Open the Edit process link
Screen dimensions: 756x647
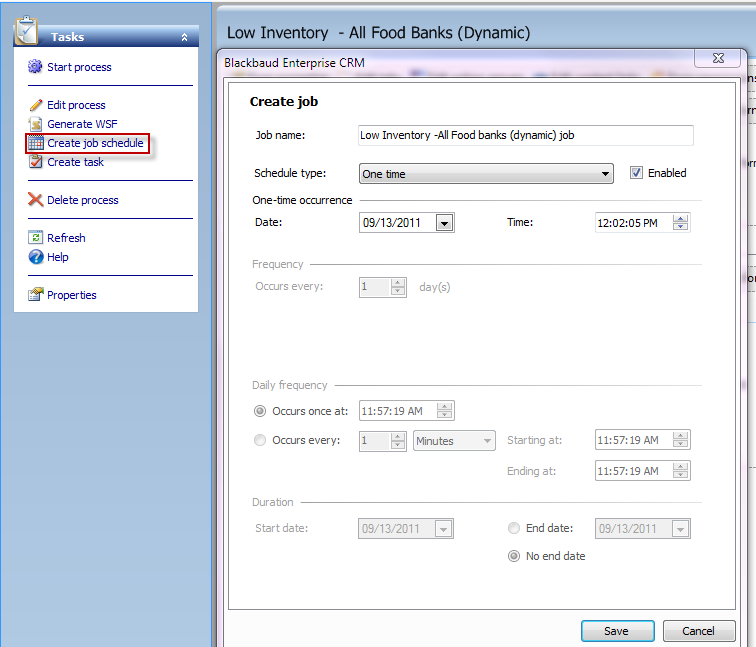tap(76, 105)
